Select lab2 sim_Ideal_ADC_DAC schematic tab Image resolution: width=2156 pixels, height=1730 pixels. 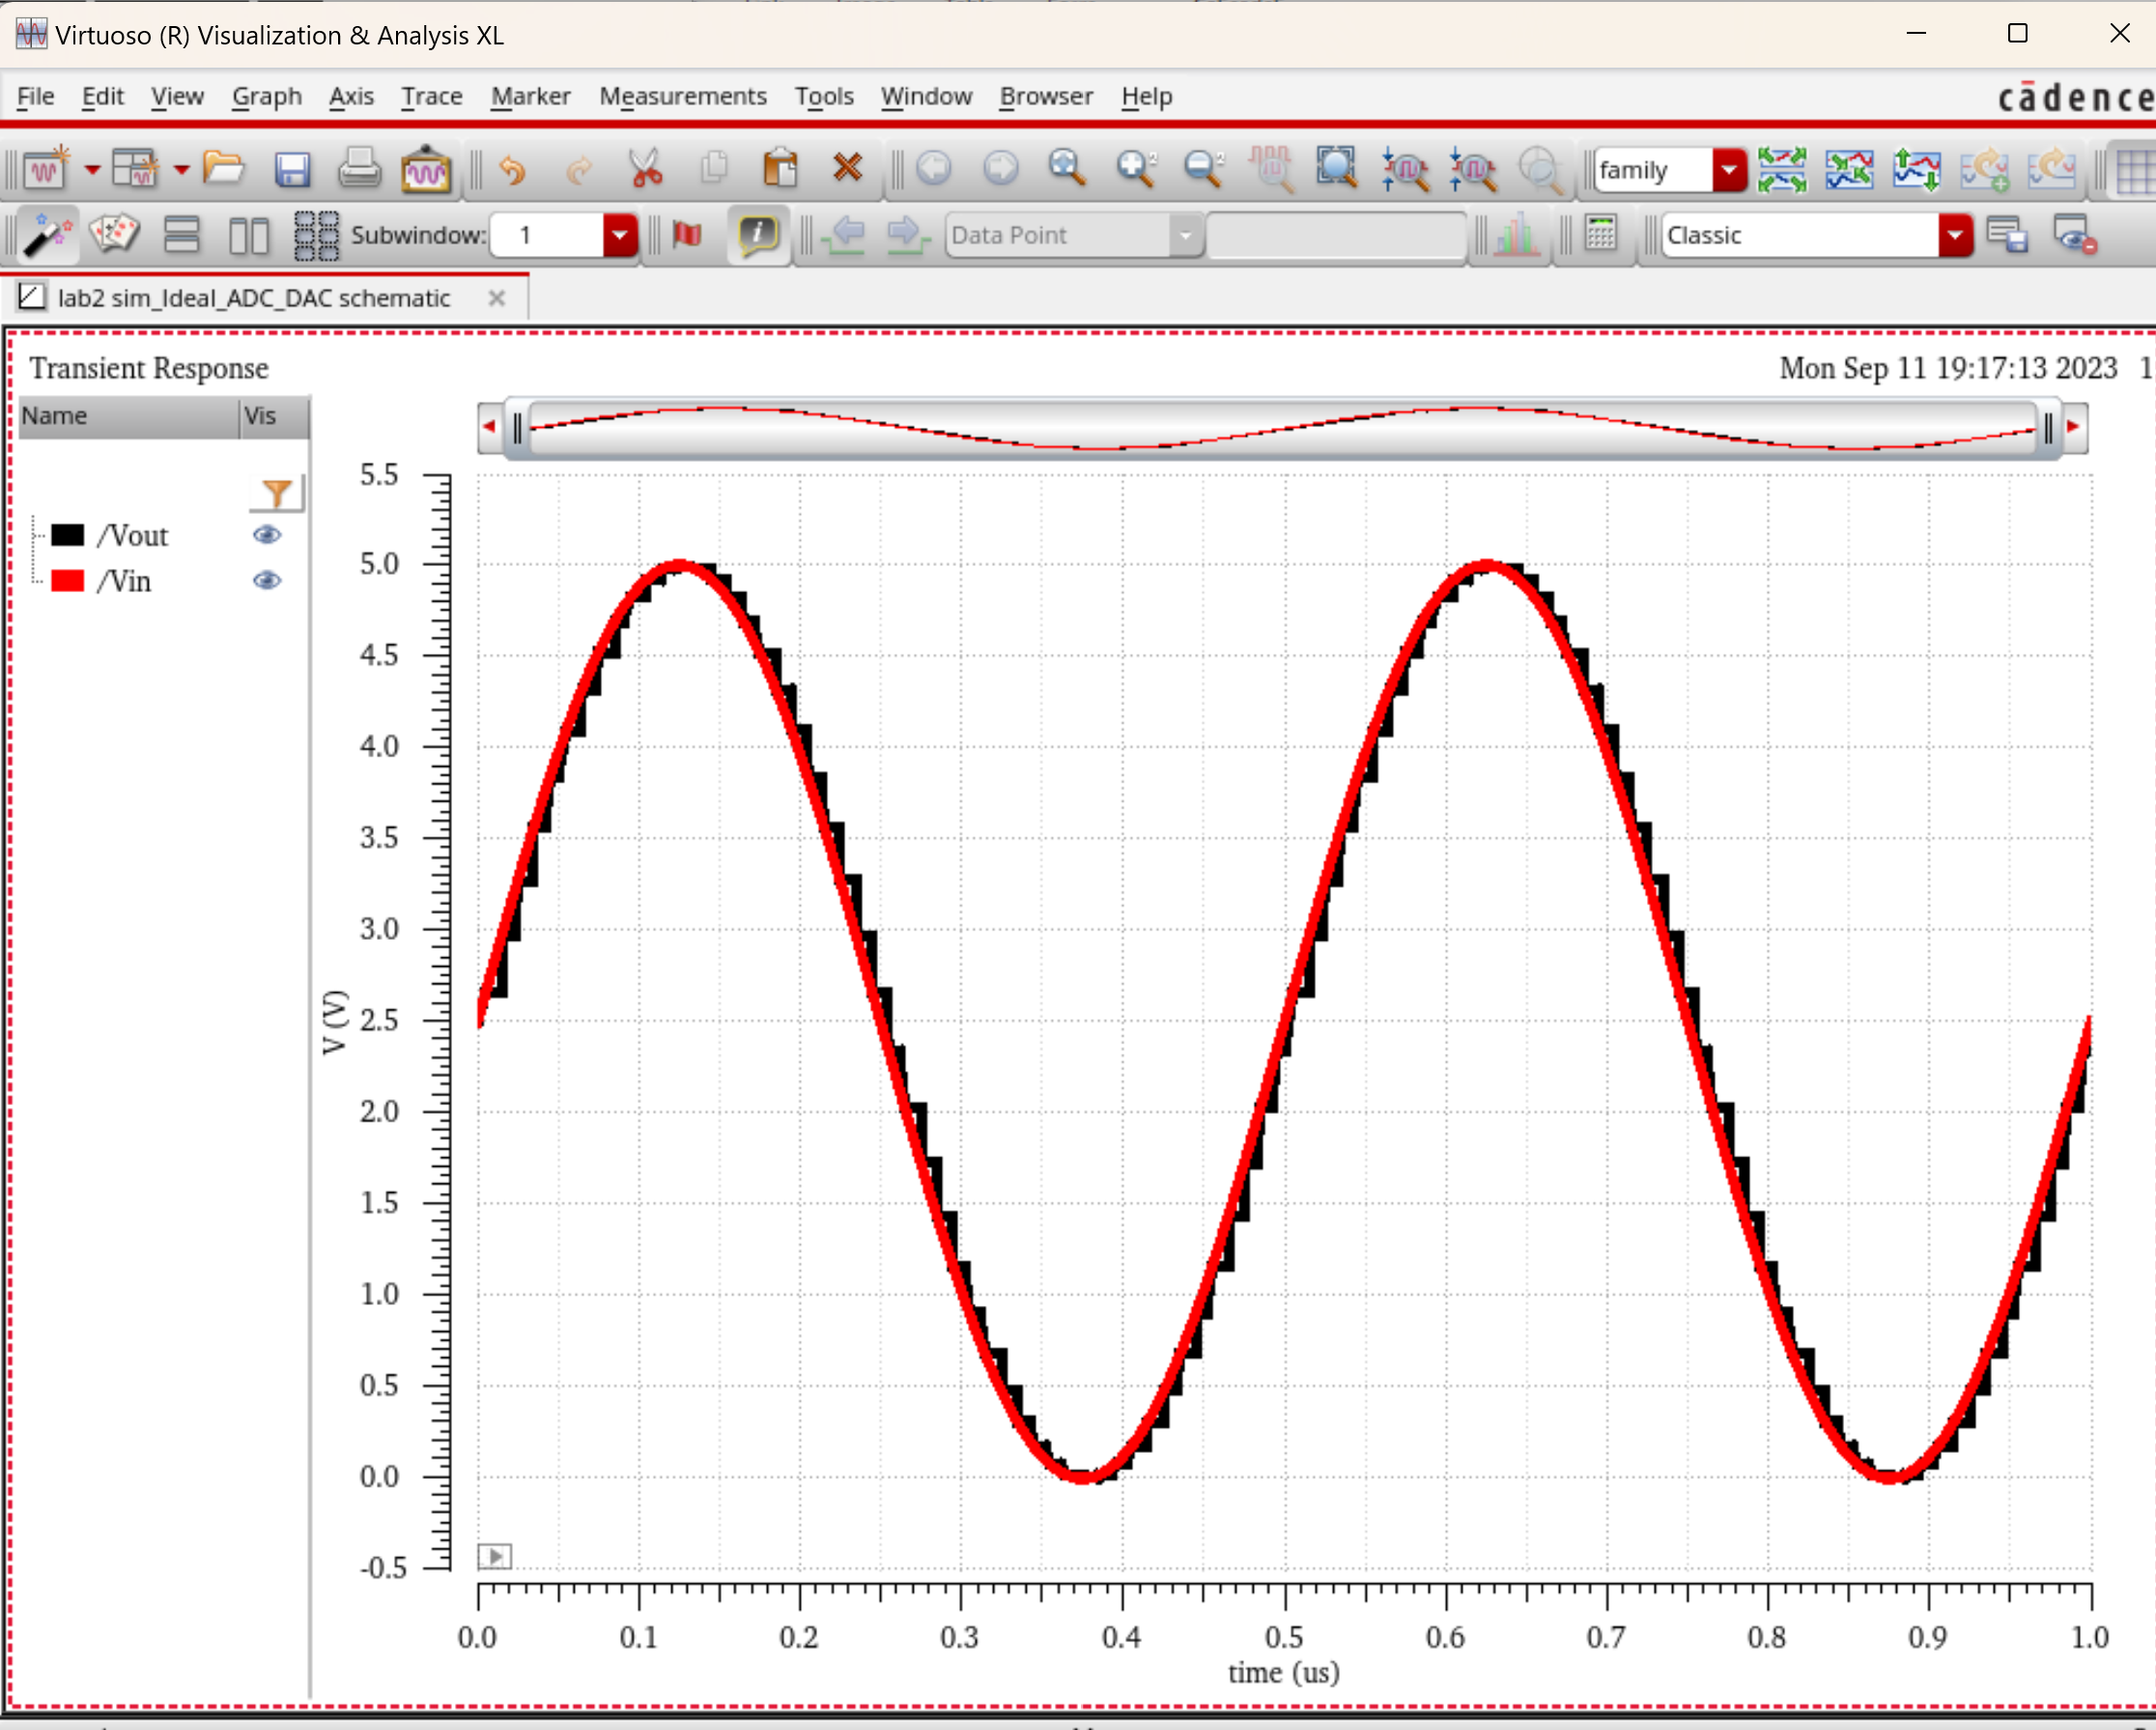253,298
